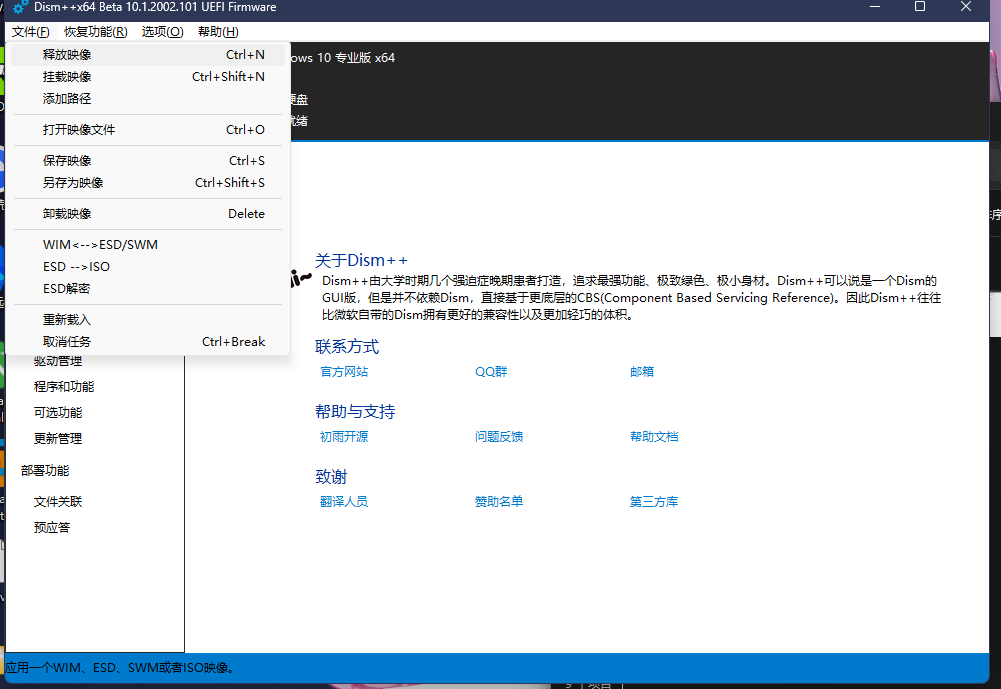Click the Dism++ app icon in title bar

[21, 7]
